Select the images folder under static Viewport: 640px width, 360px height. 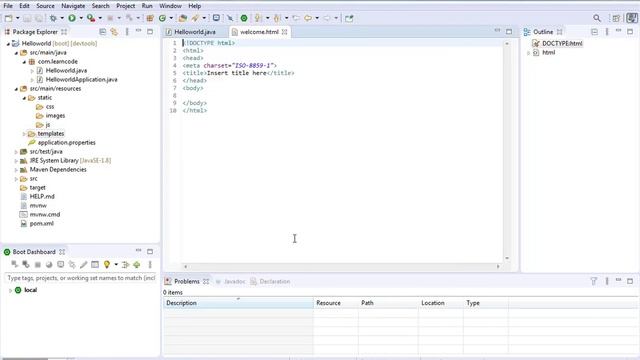tap(55, 116)
